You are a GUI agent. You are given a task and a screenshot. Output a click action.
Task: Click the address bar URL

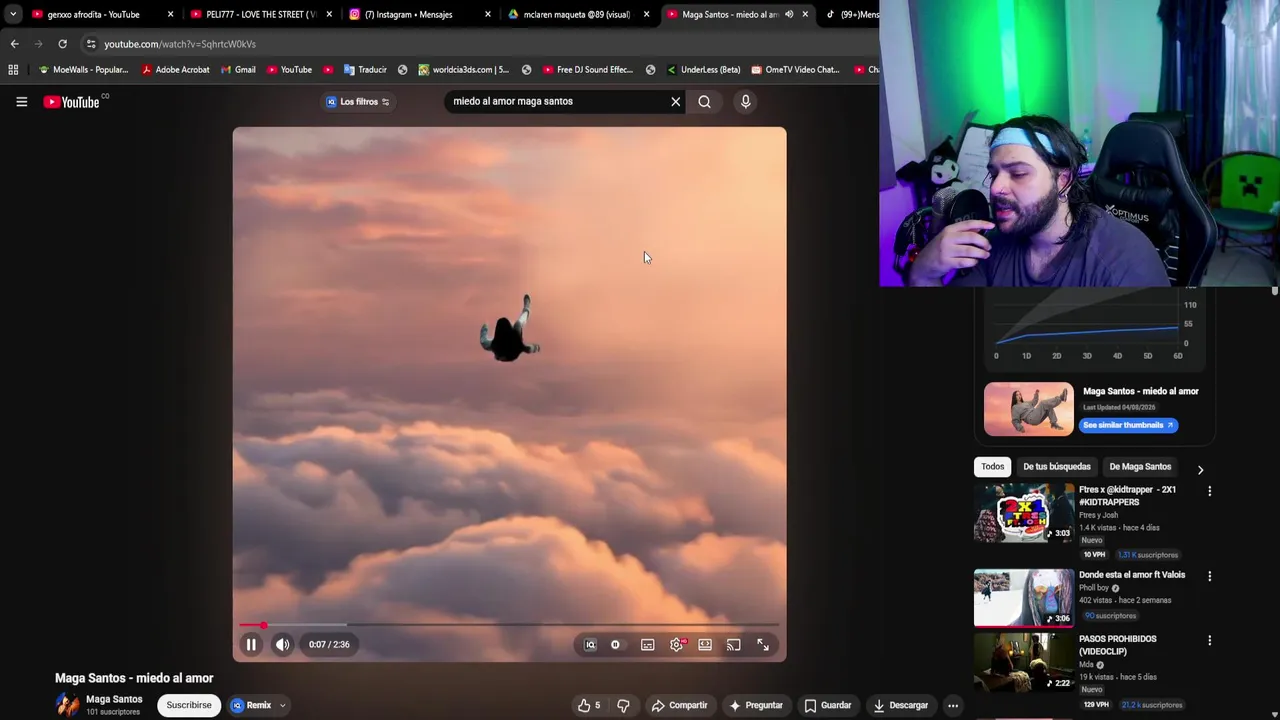coord(180,44)
